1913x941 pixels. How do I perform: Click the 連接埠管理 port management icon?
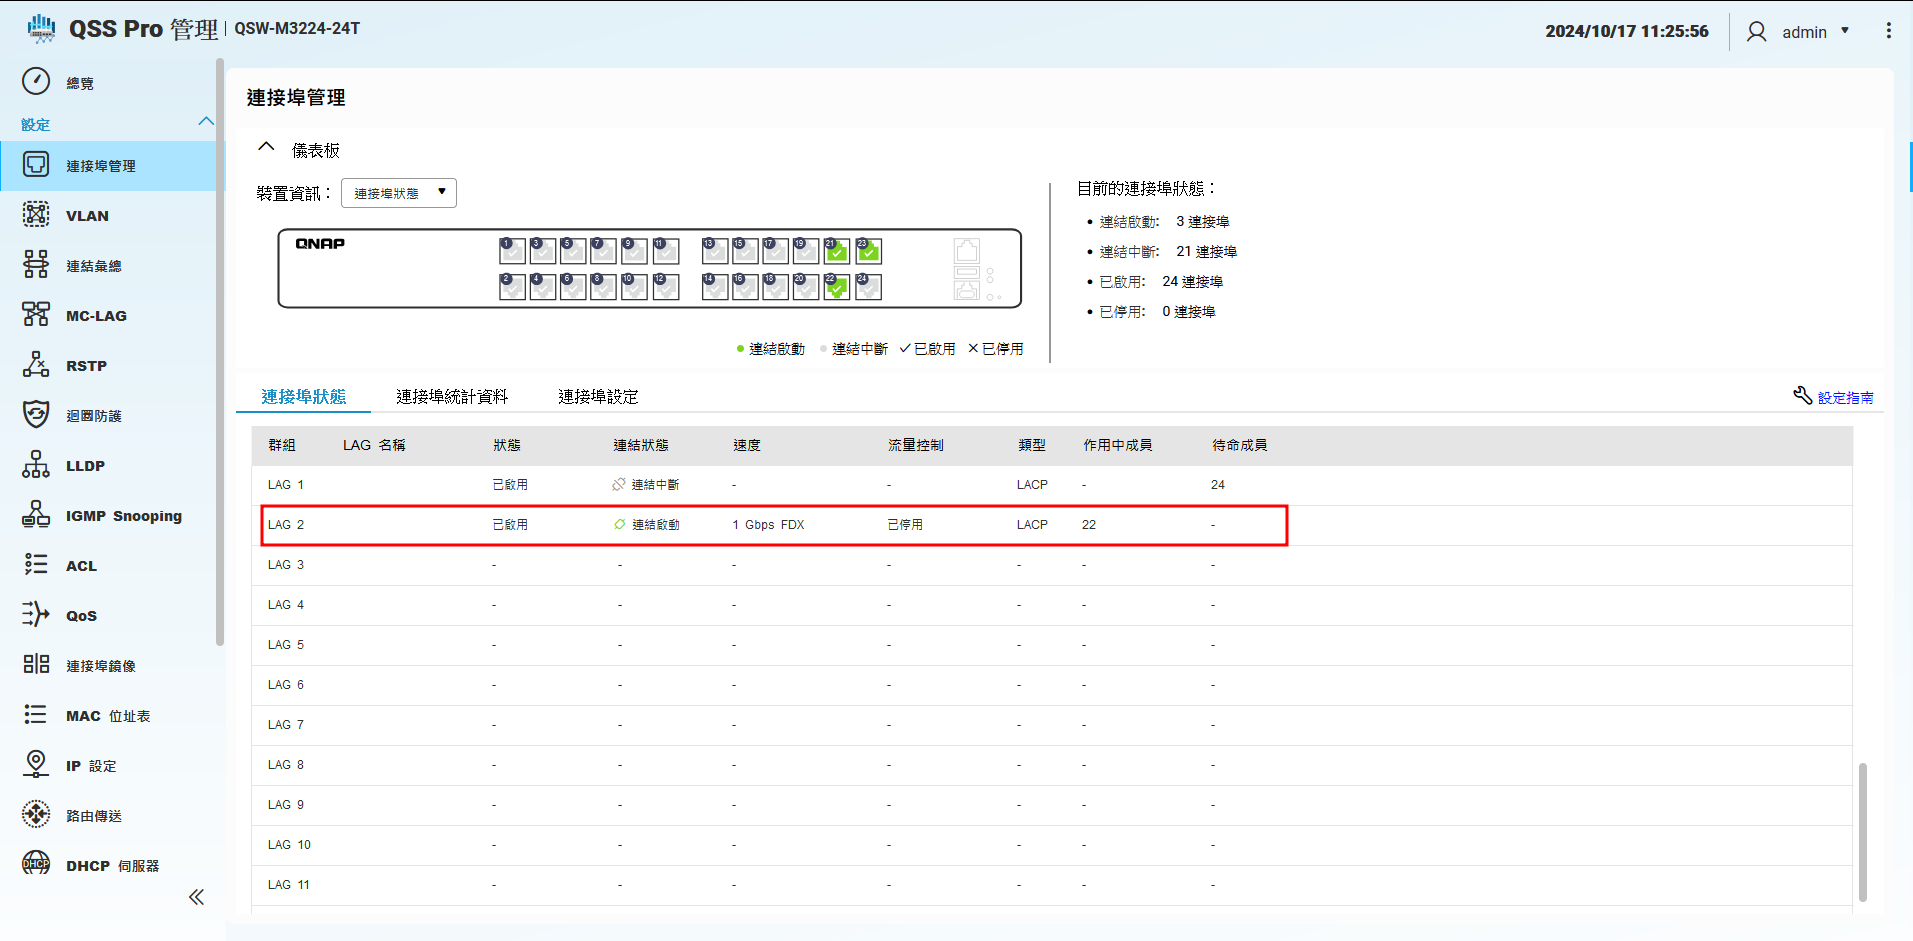[x=36, y=164]
